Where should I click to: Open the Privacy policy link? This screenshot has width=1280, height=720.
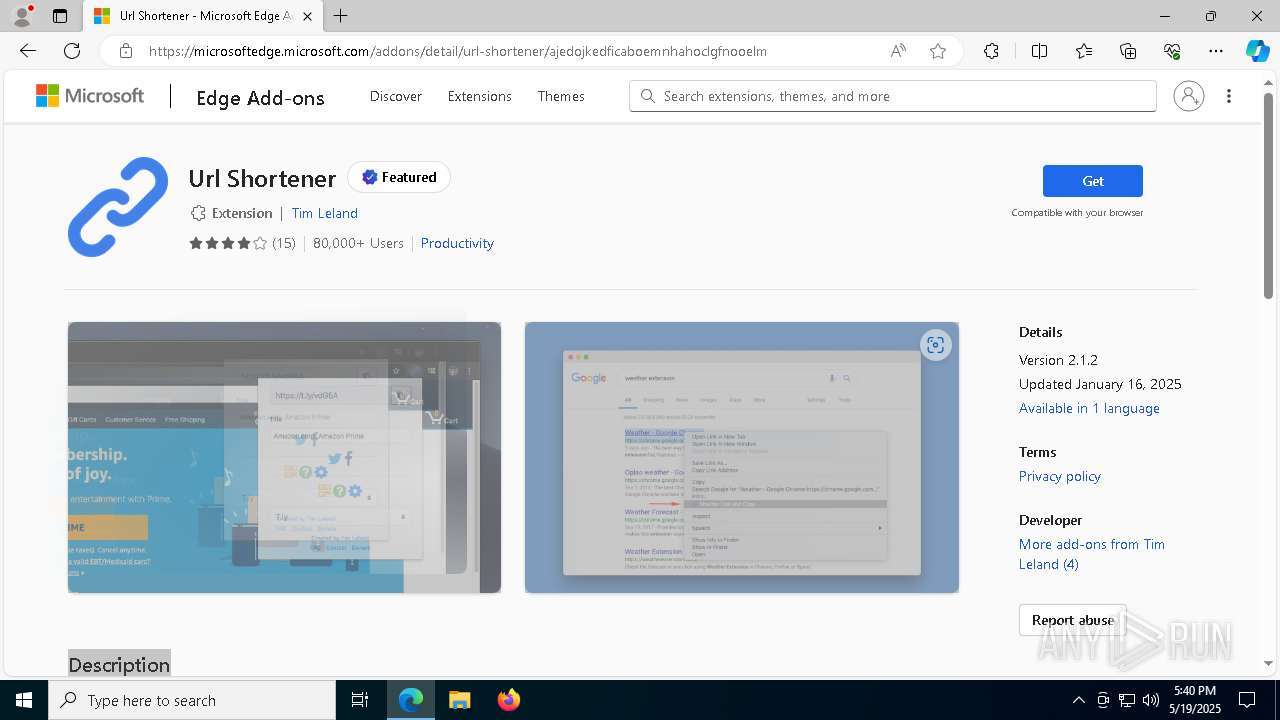point(1060,476)
